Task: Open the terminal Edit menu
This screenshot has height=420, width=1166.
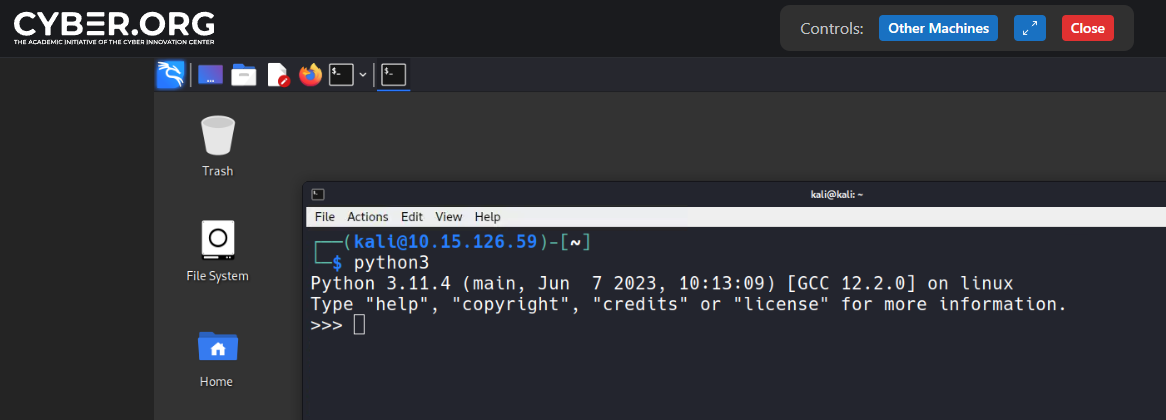Action: [412, 217]
